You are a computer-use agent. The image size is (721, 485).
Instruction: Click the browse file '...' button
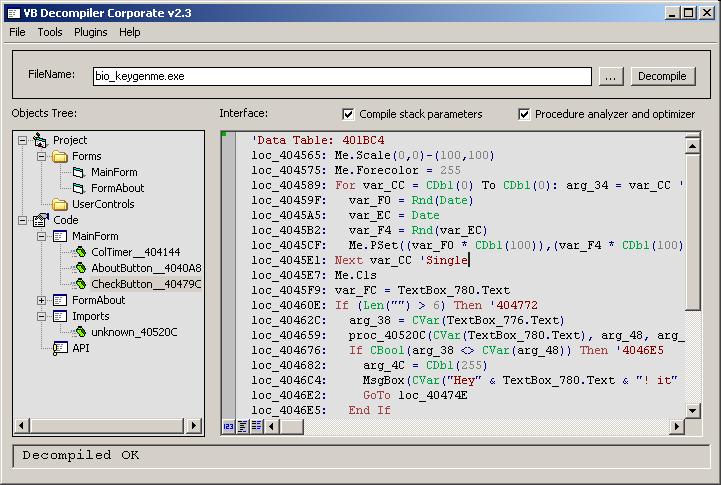(x=612, y=76)
